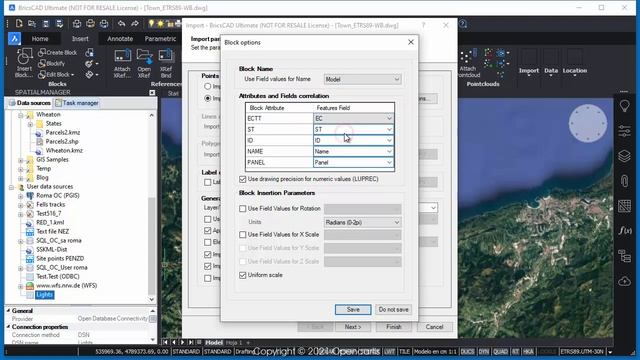Open the lightbulb tips panel icon
The width and height of the screenshot is (640, 360).
(x=624, y=106)
